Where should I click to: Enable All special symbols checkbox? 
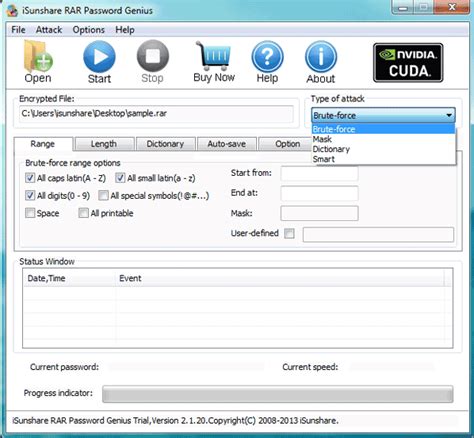click(x=103, y=195)
